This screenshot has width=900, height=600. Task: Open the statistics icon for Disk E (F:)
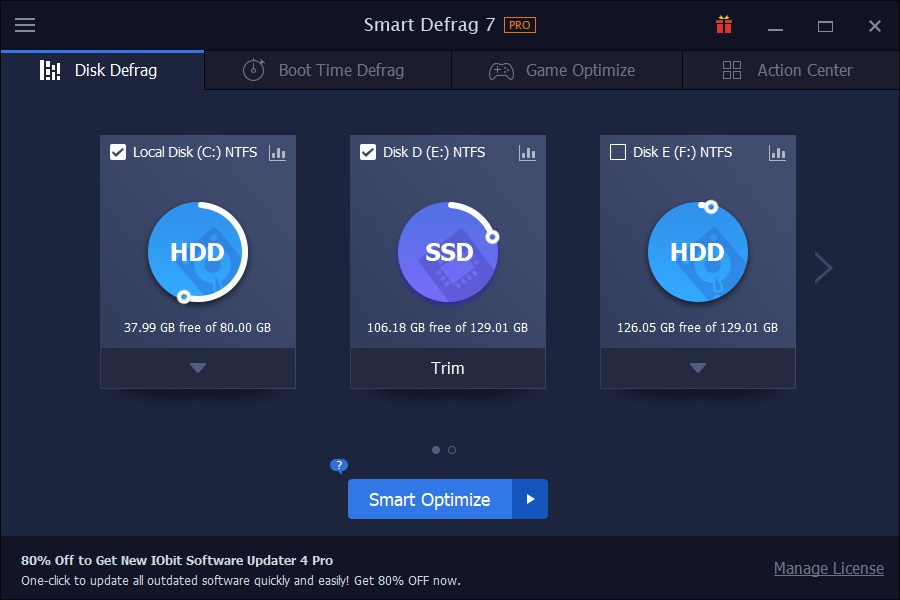(x=777, y=154)
